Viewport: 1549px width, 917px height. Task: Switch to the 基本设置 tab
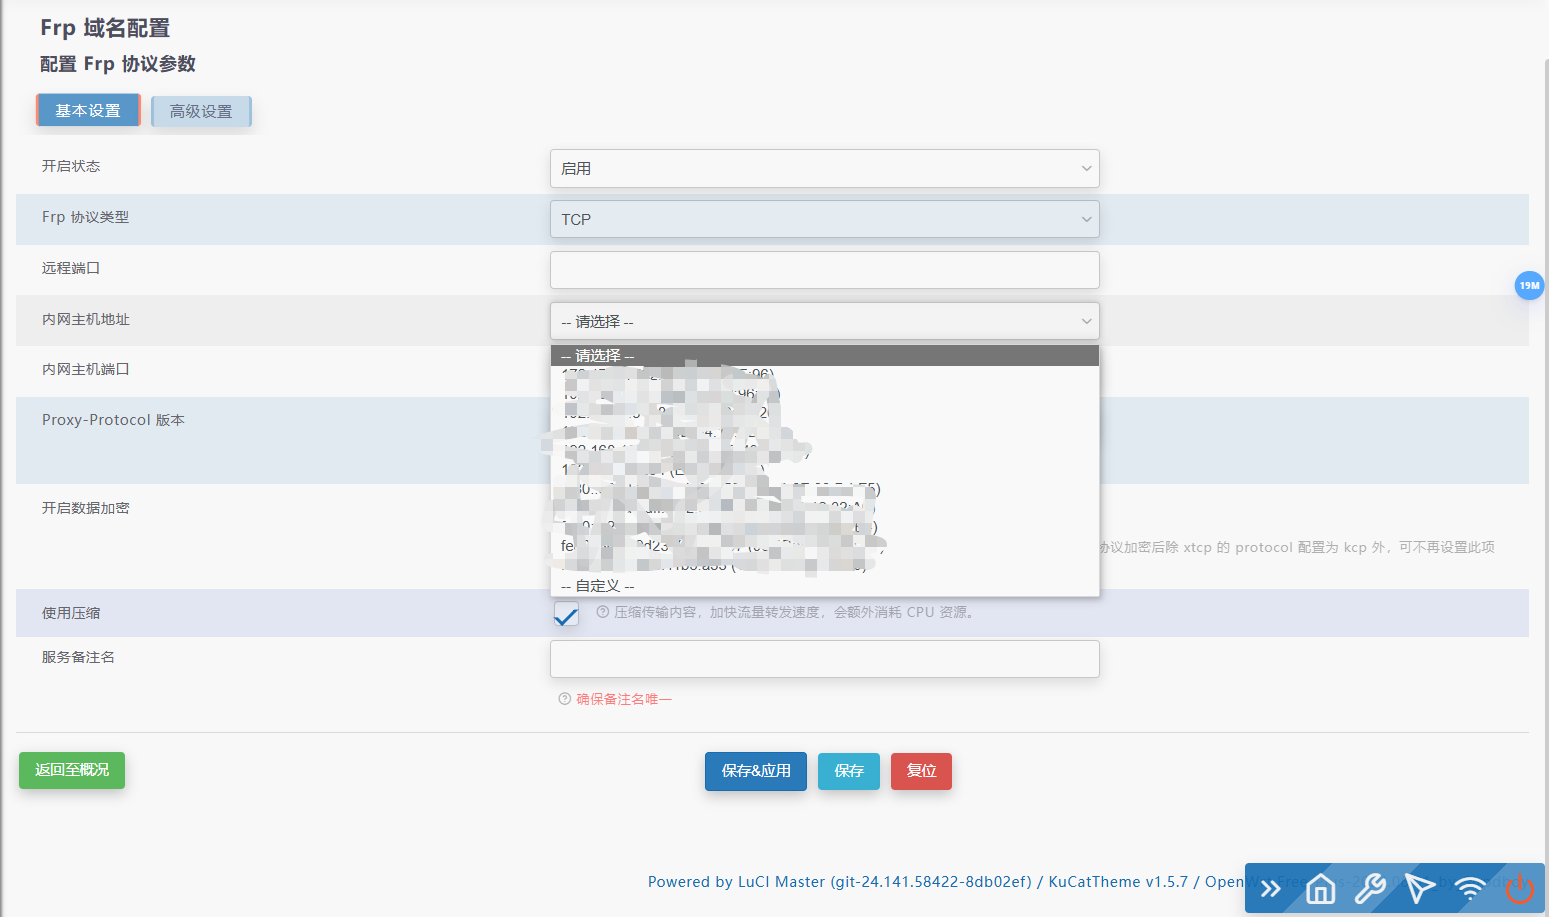(x=88, y=111)
